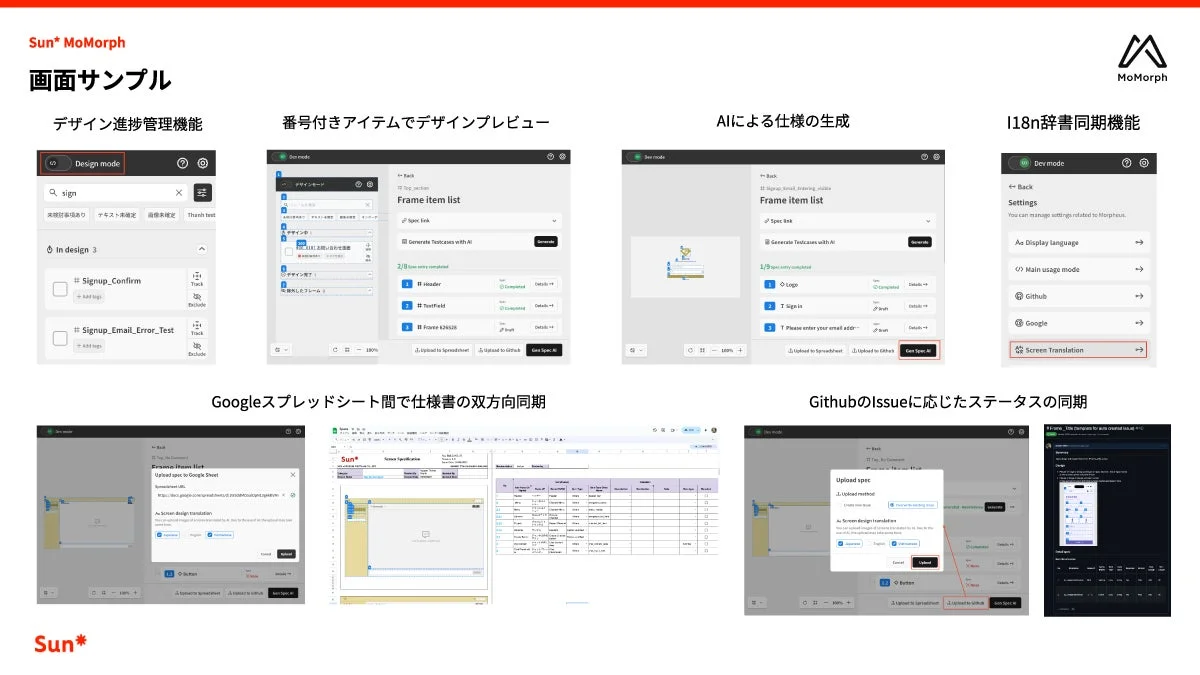
Task: Toggle the Design mode switch
Action: 59,163
